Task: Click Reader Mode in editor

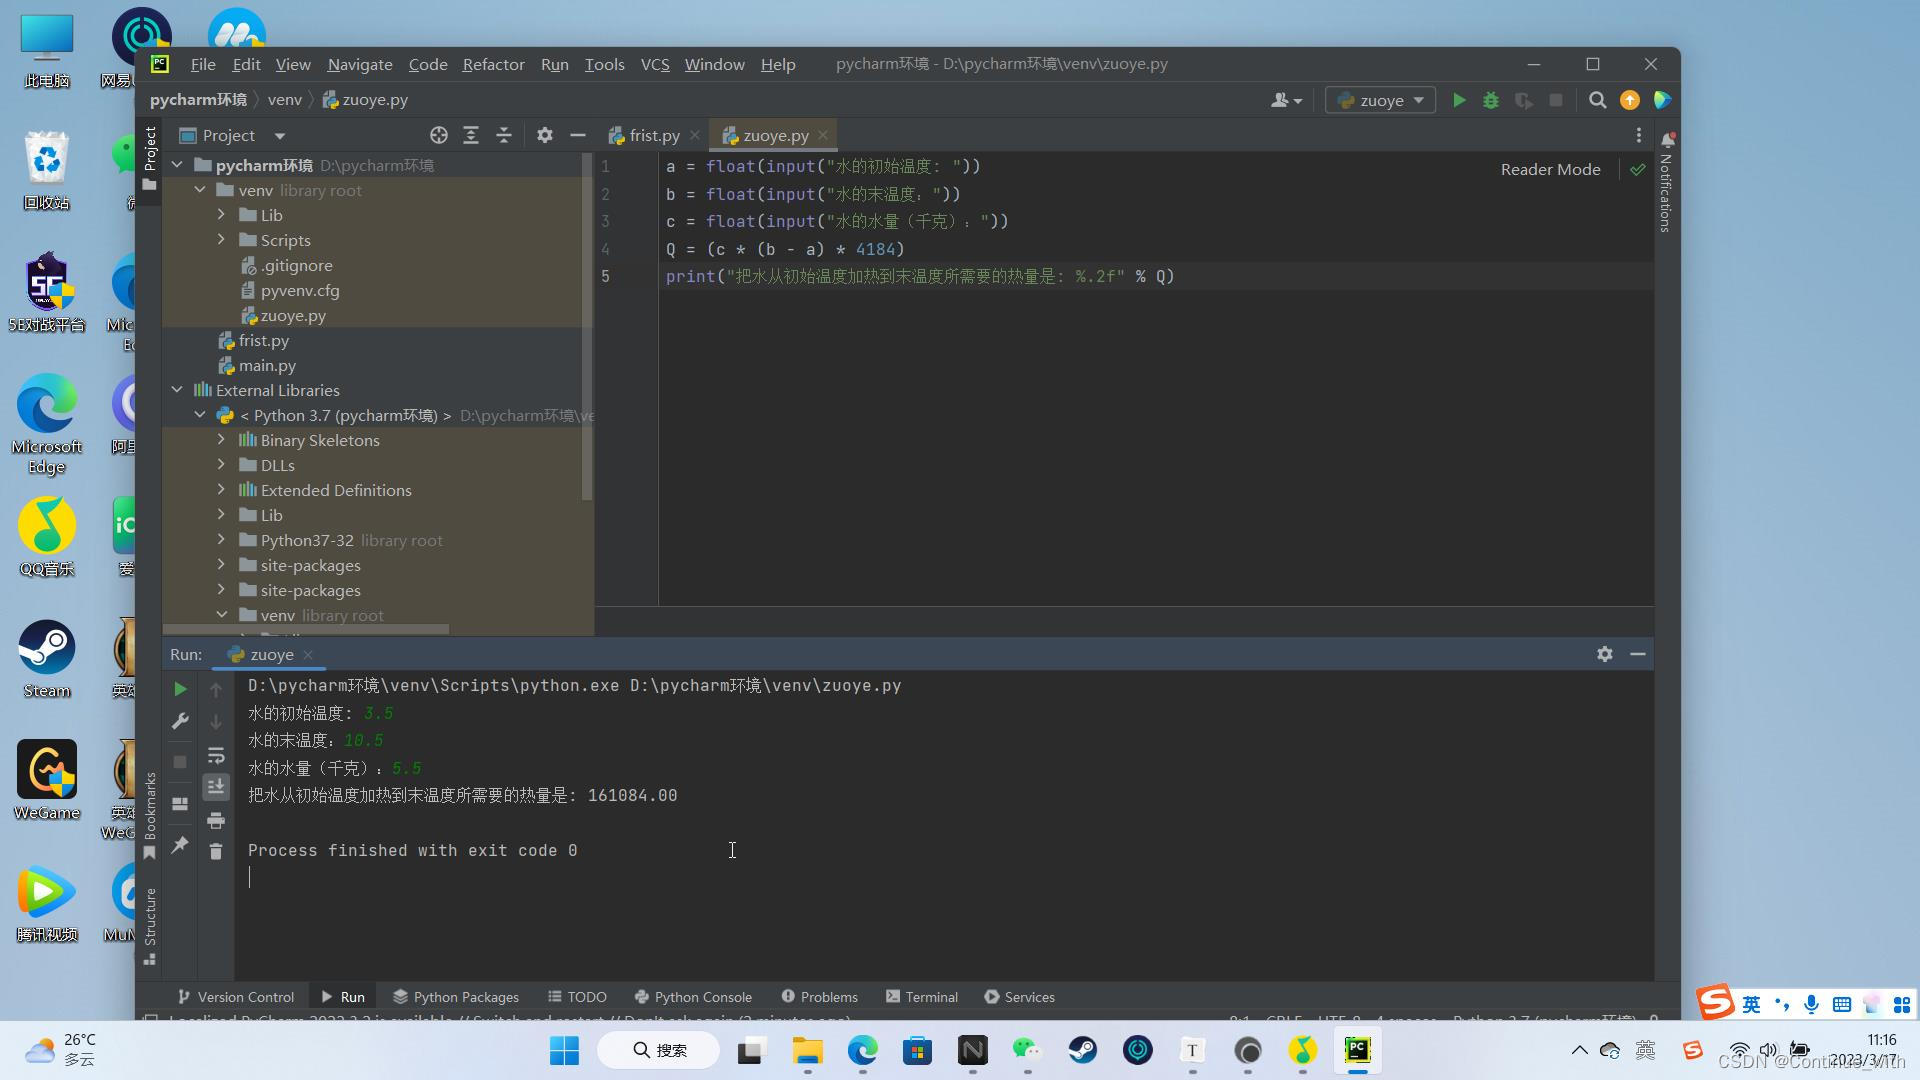Action: click(1550, 169)
